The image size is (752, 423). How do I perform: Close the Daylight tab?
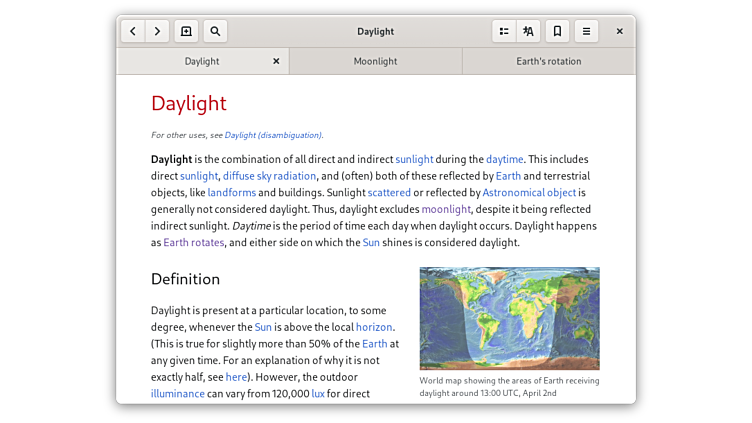tap(276, 61)
